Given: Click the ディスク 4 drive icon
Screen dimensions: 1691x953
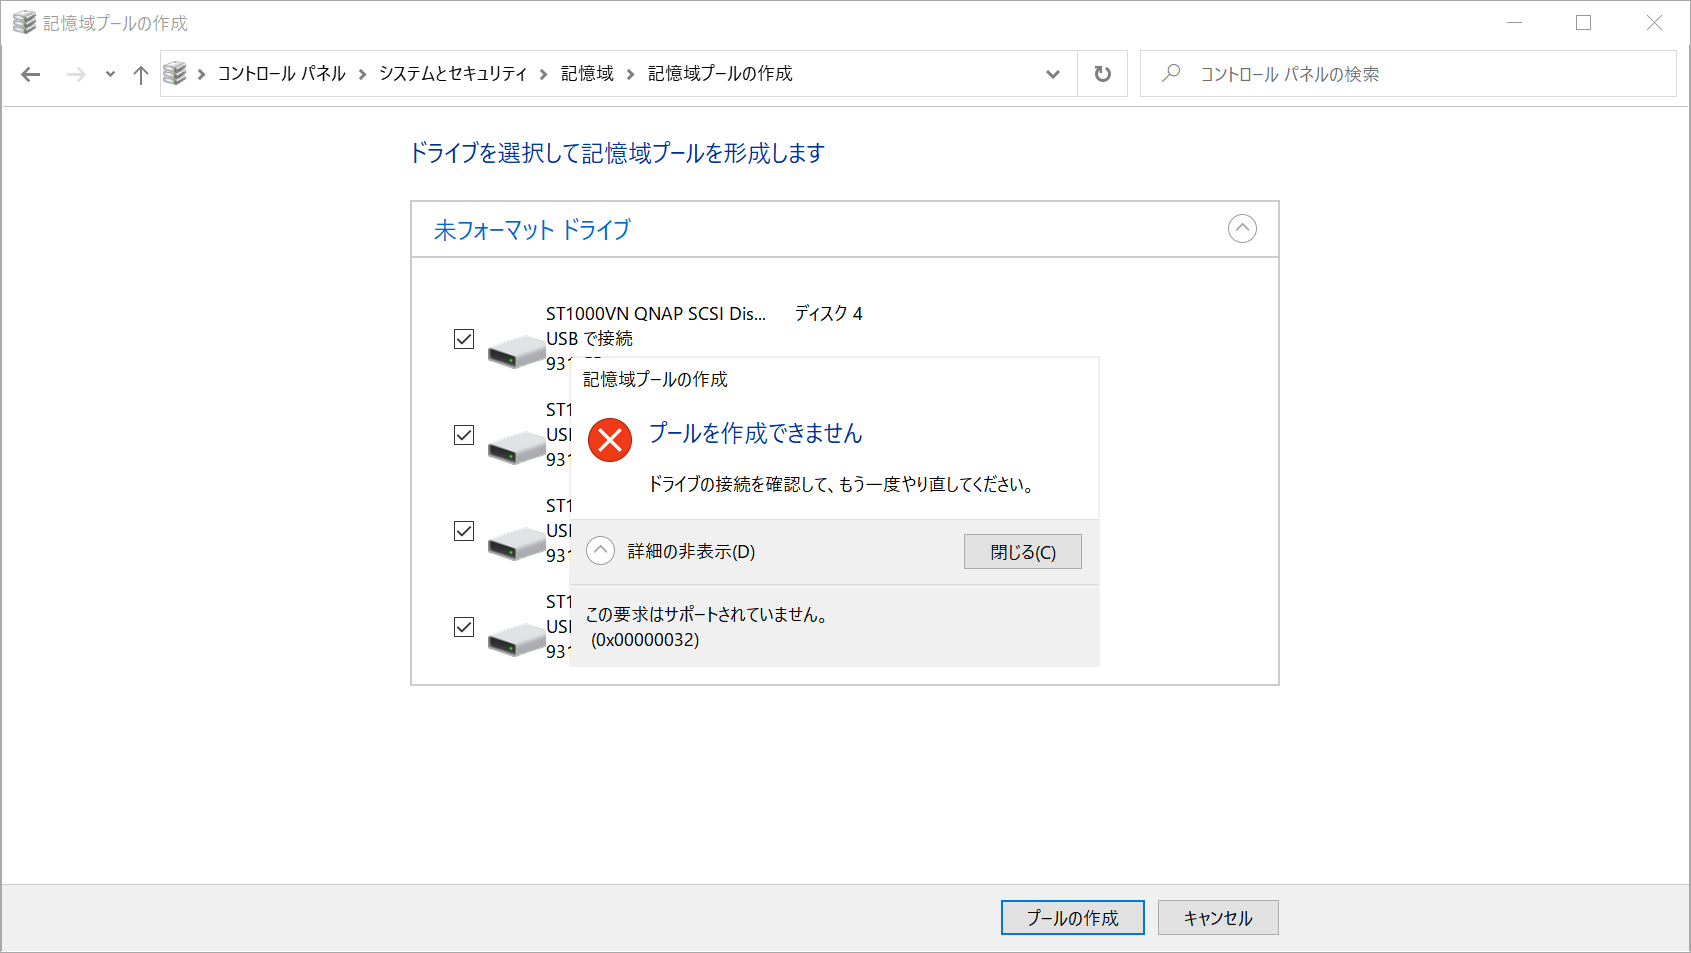Looking at the screenshot, I should click(515, 350).
